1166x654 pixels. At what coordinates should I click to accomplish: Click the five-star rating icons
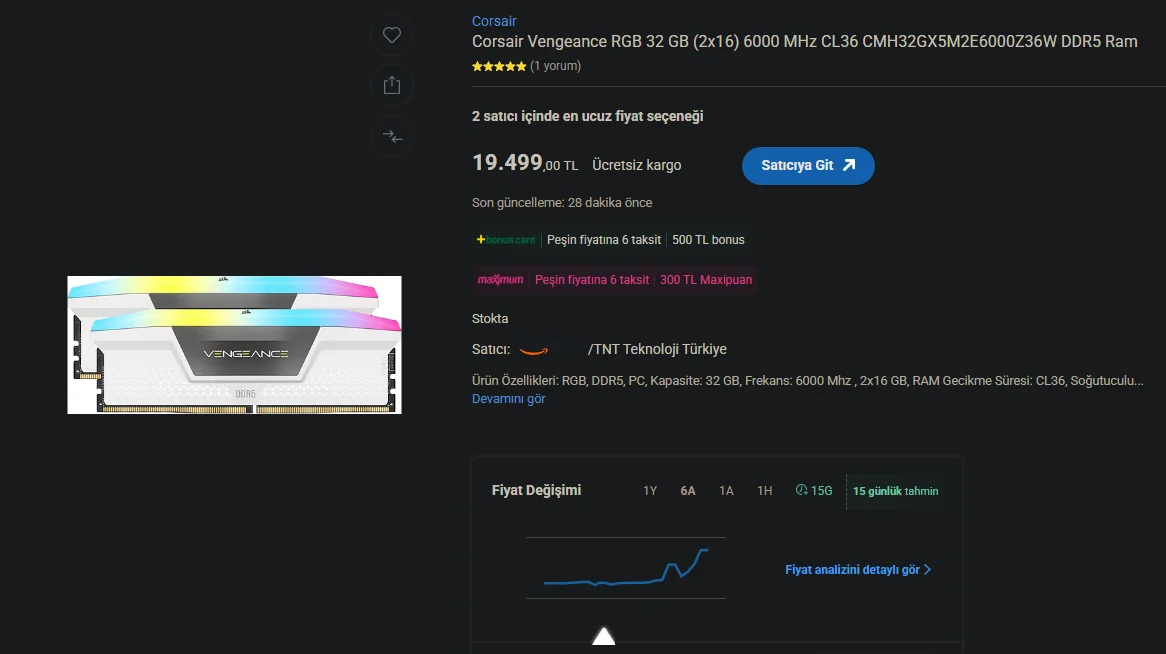(499, 66)
